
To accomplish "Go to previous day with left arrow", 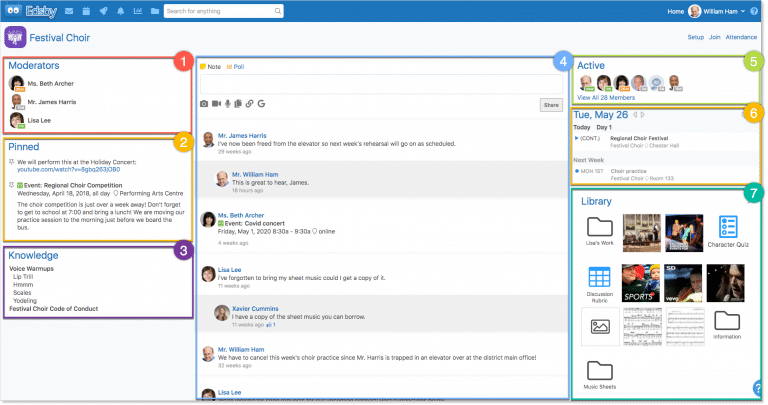I will click(x=636, y=115).
